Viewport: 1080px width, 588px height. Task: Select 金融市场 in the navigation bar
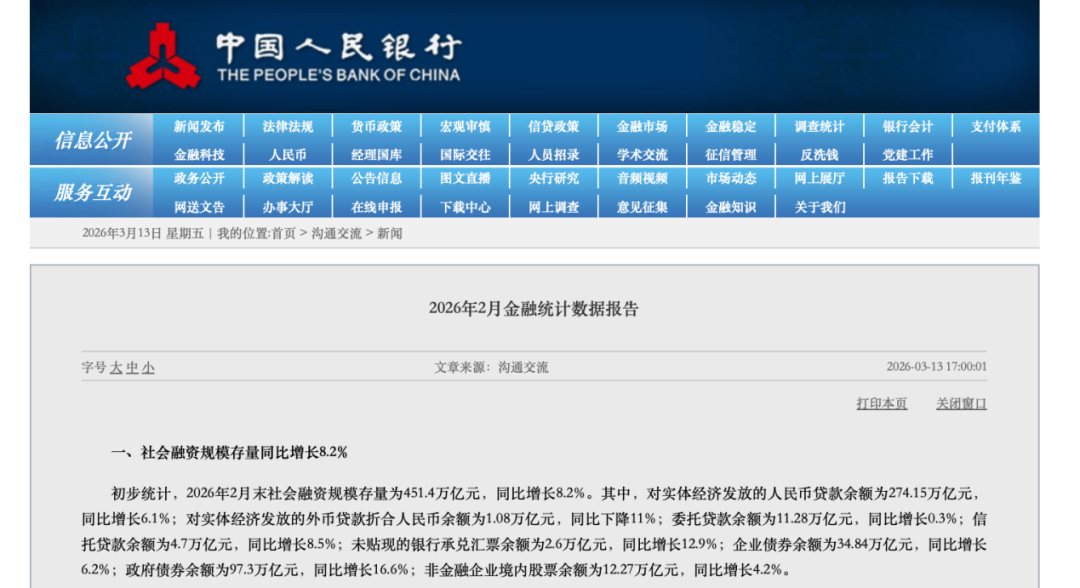(642, 127)
